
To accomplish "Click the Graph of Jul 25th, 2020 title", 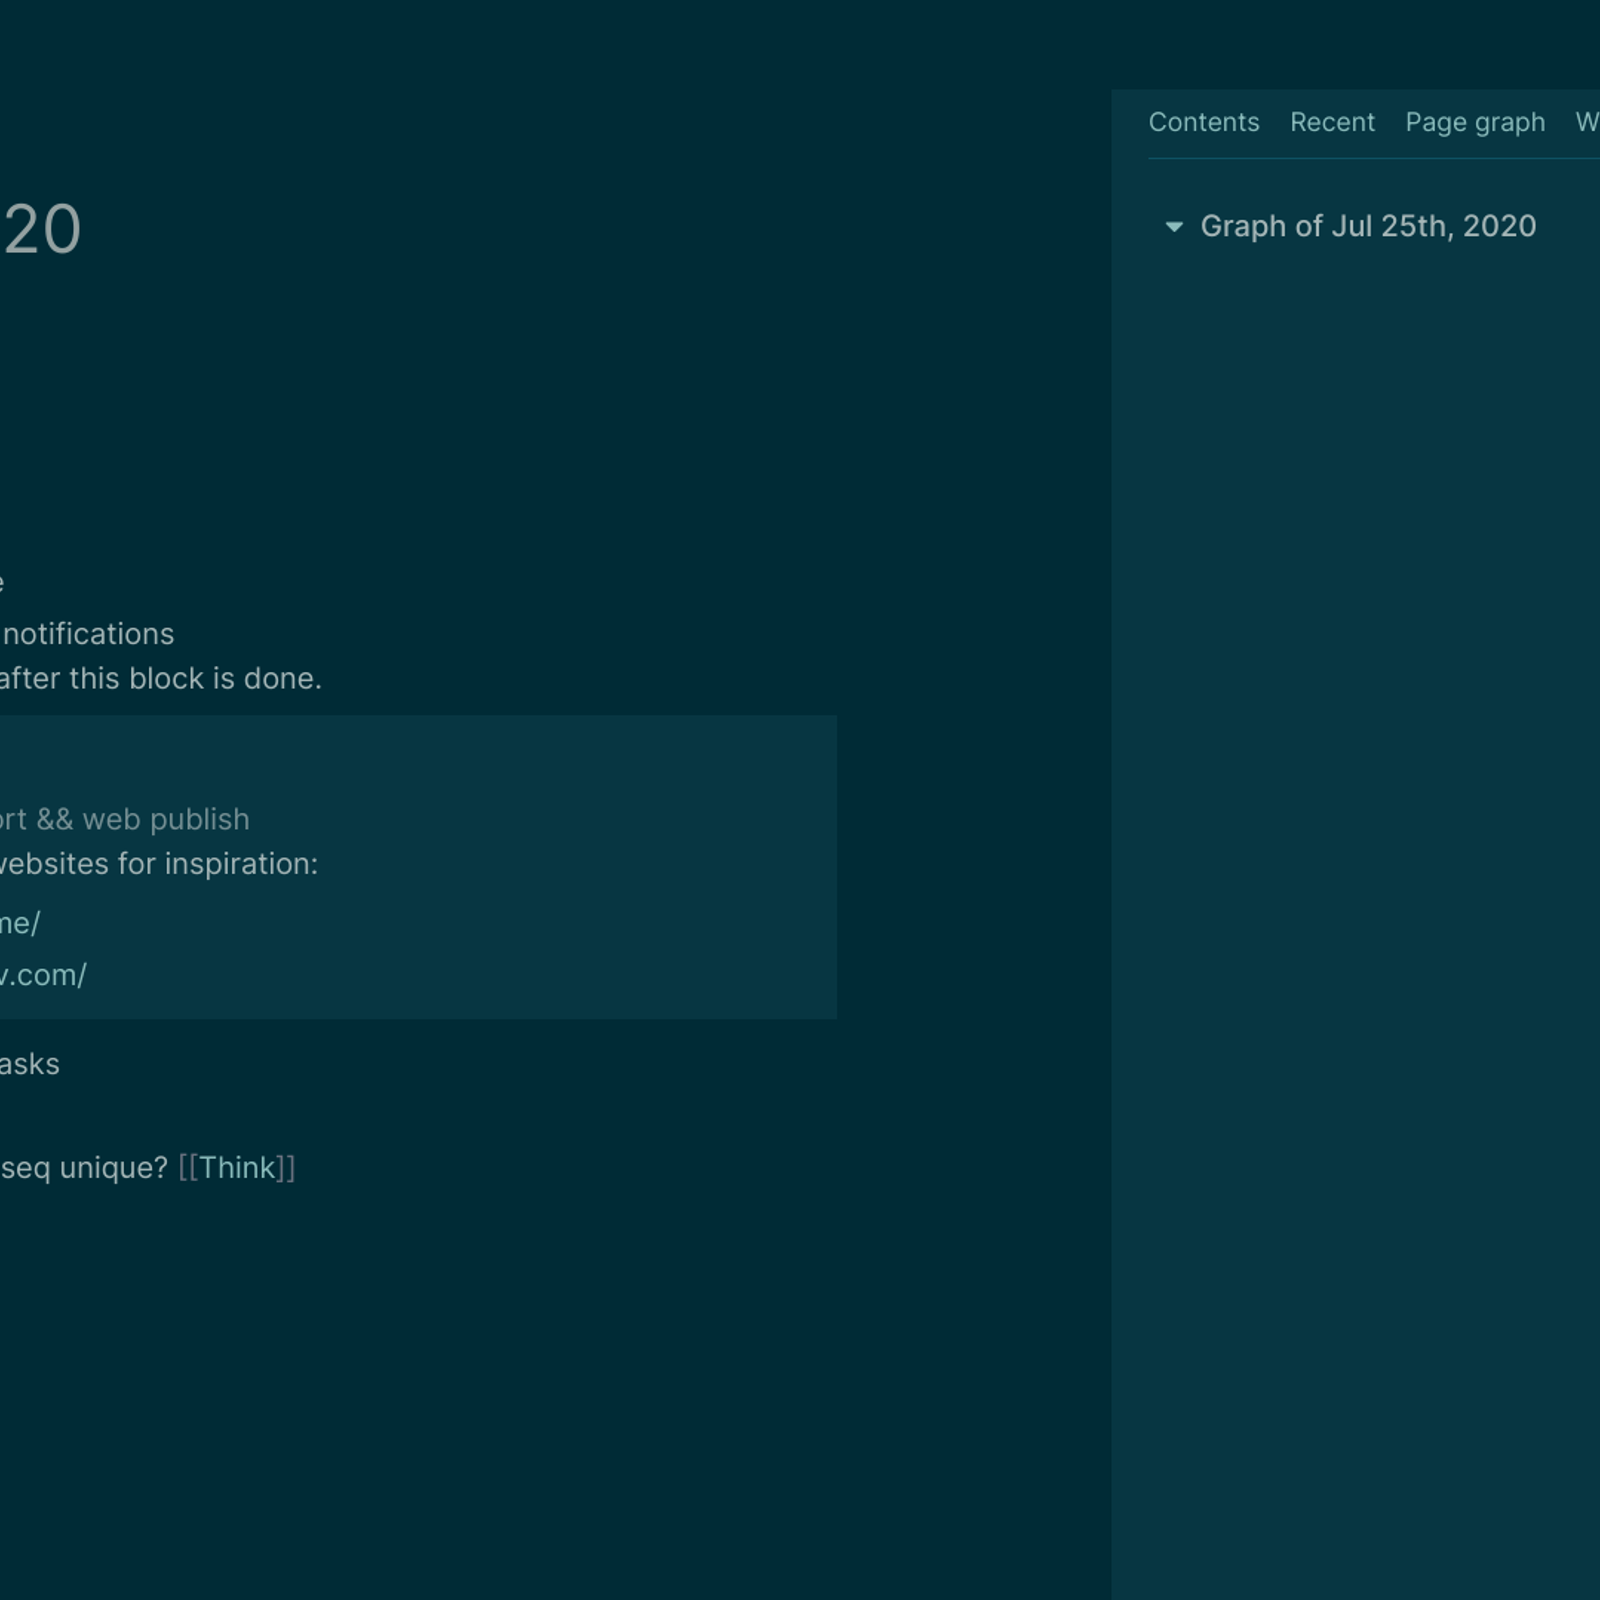I will [1367, 227].
